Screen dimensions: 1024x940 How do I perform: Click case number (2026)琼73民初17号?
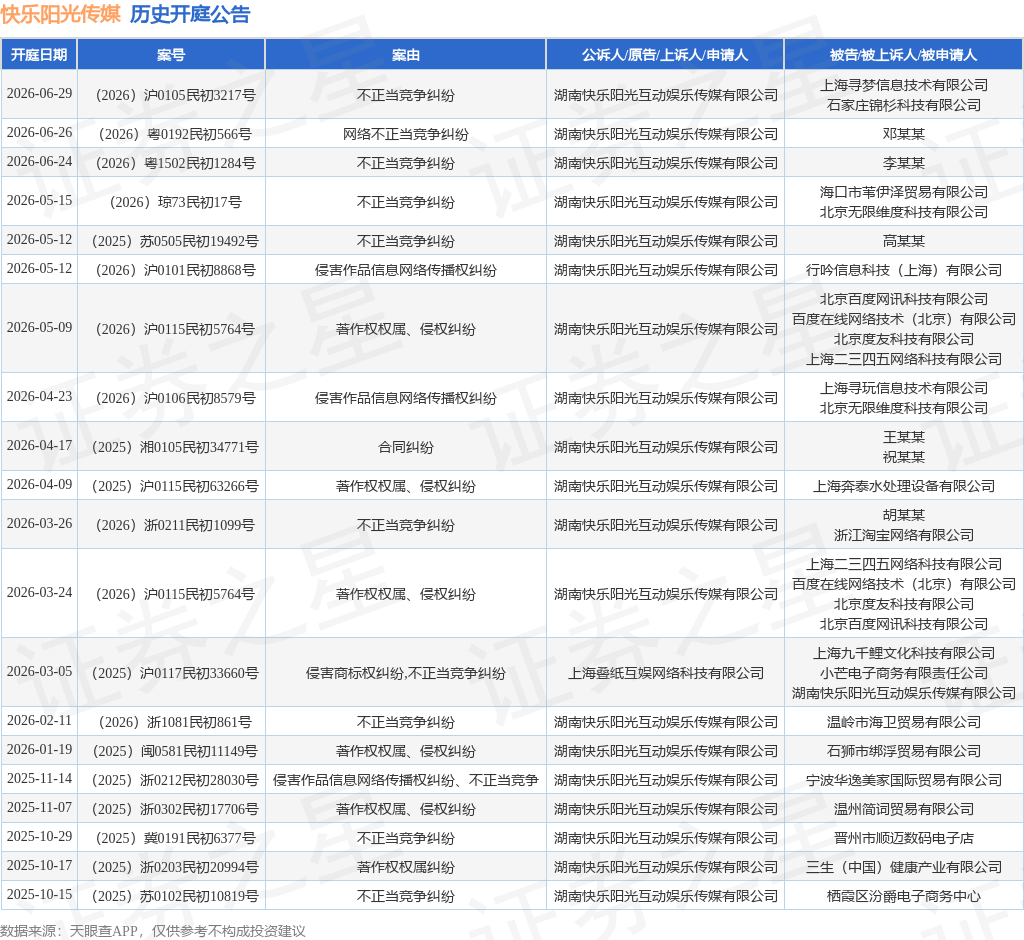pyautogui.click(x=175, y=203)
